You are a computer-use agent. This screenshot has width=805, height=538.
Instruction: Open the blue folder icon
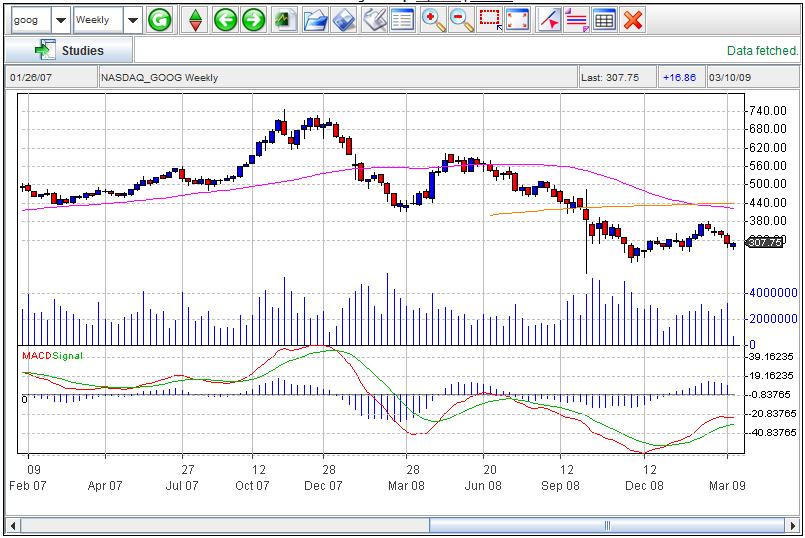[315, 20]
